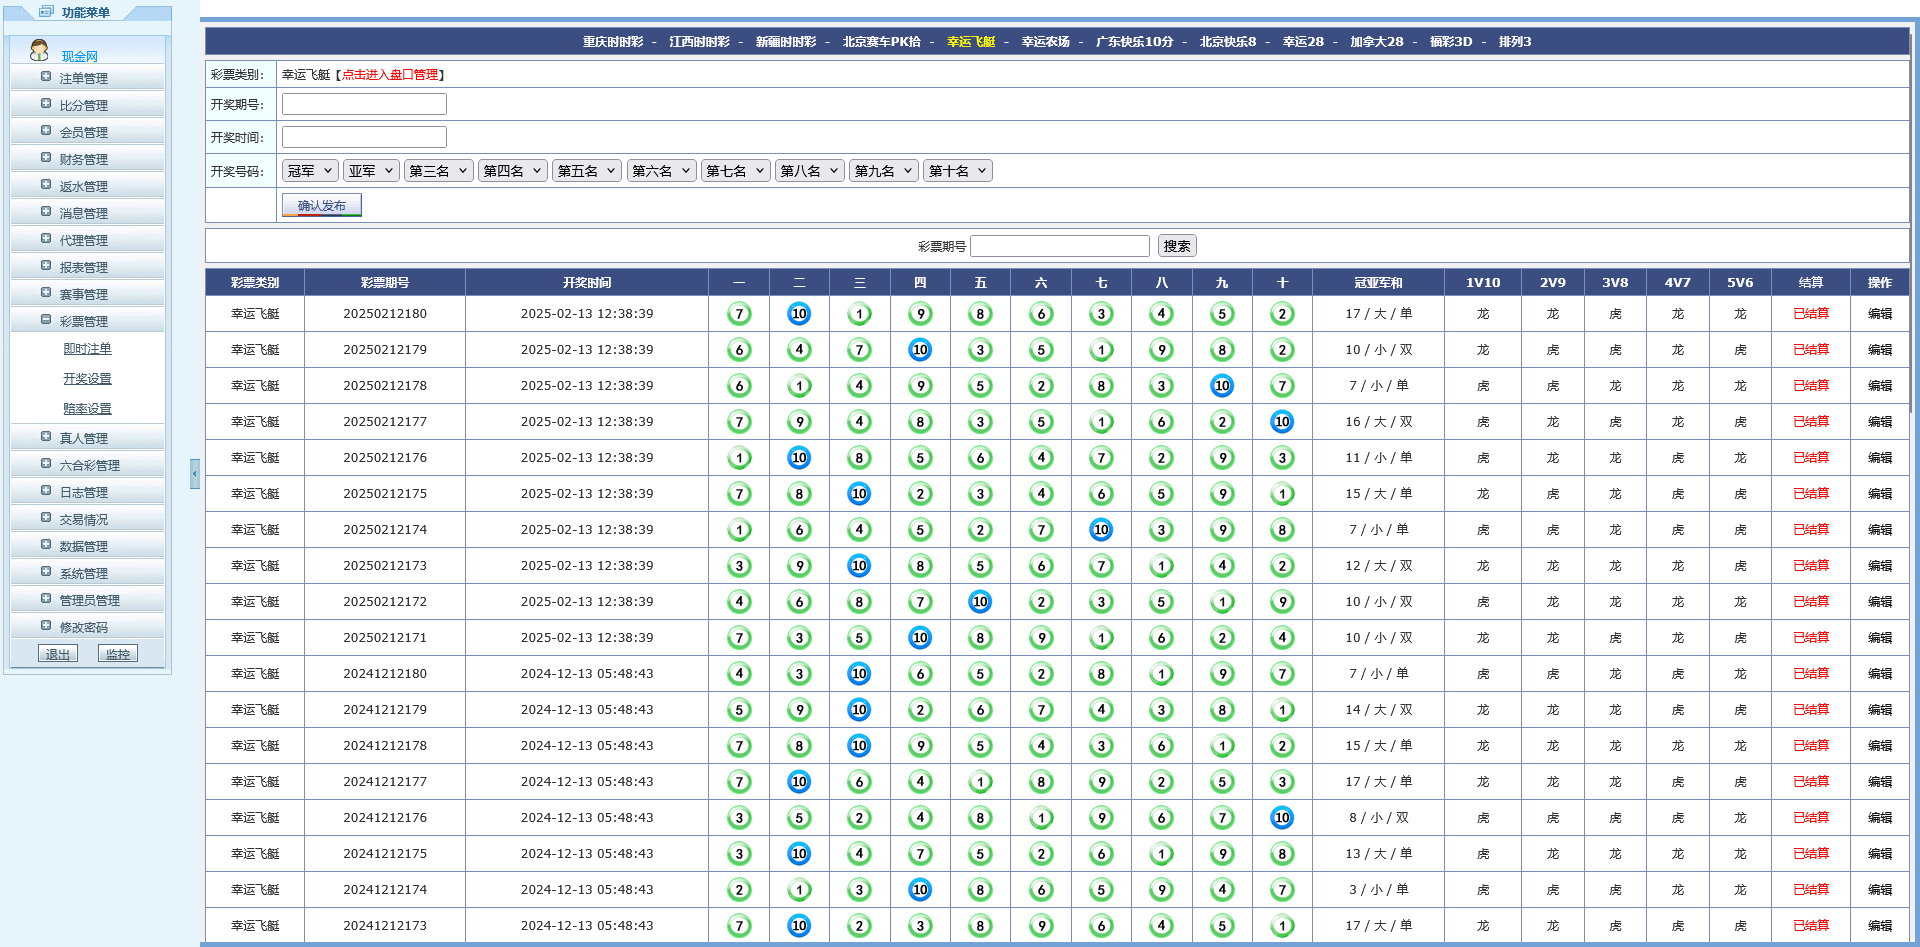Click the 开奖期号 input field
1920x947 pixels.
click(x=364, y=104)
